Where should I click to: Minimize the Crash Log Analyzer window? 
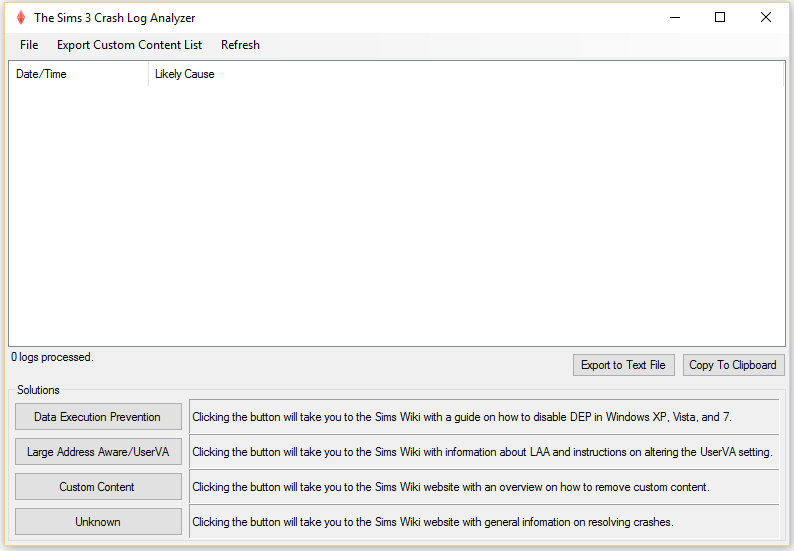(675, 18)
